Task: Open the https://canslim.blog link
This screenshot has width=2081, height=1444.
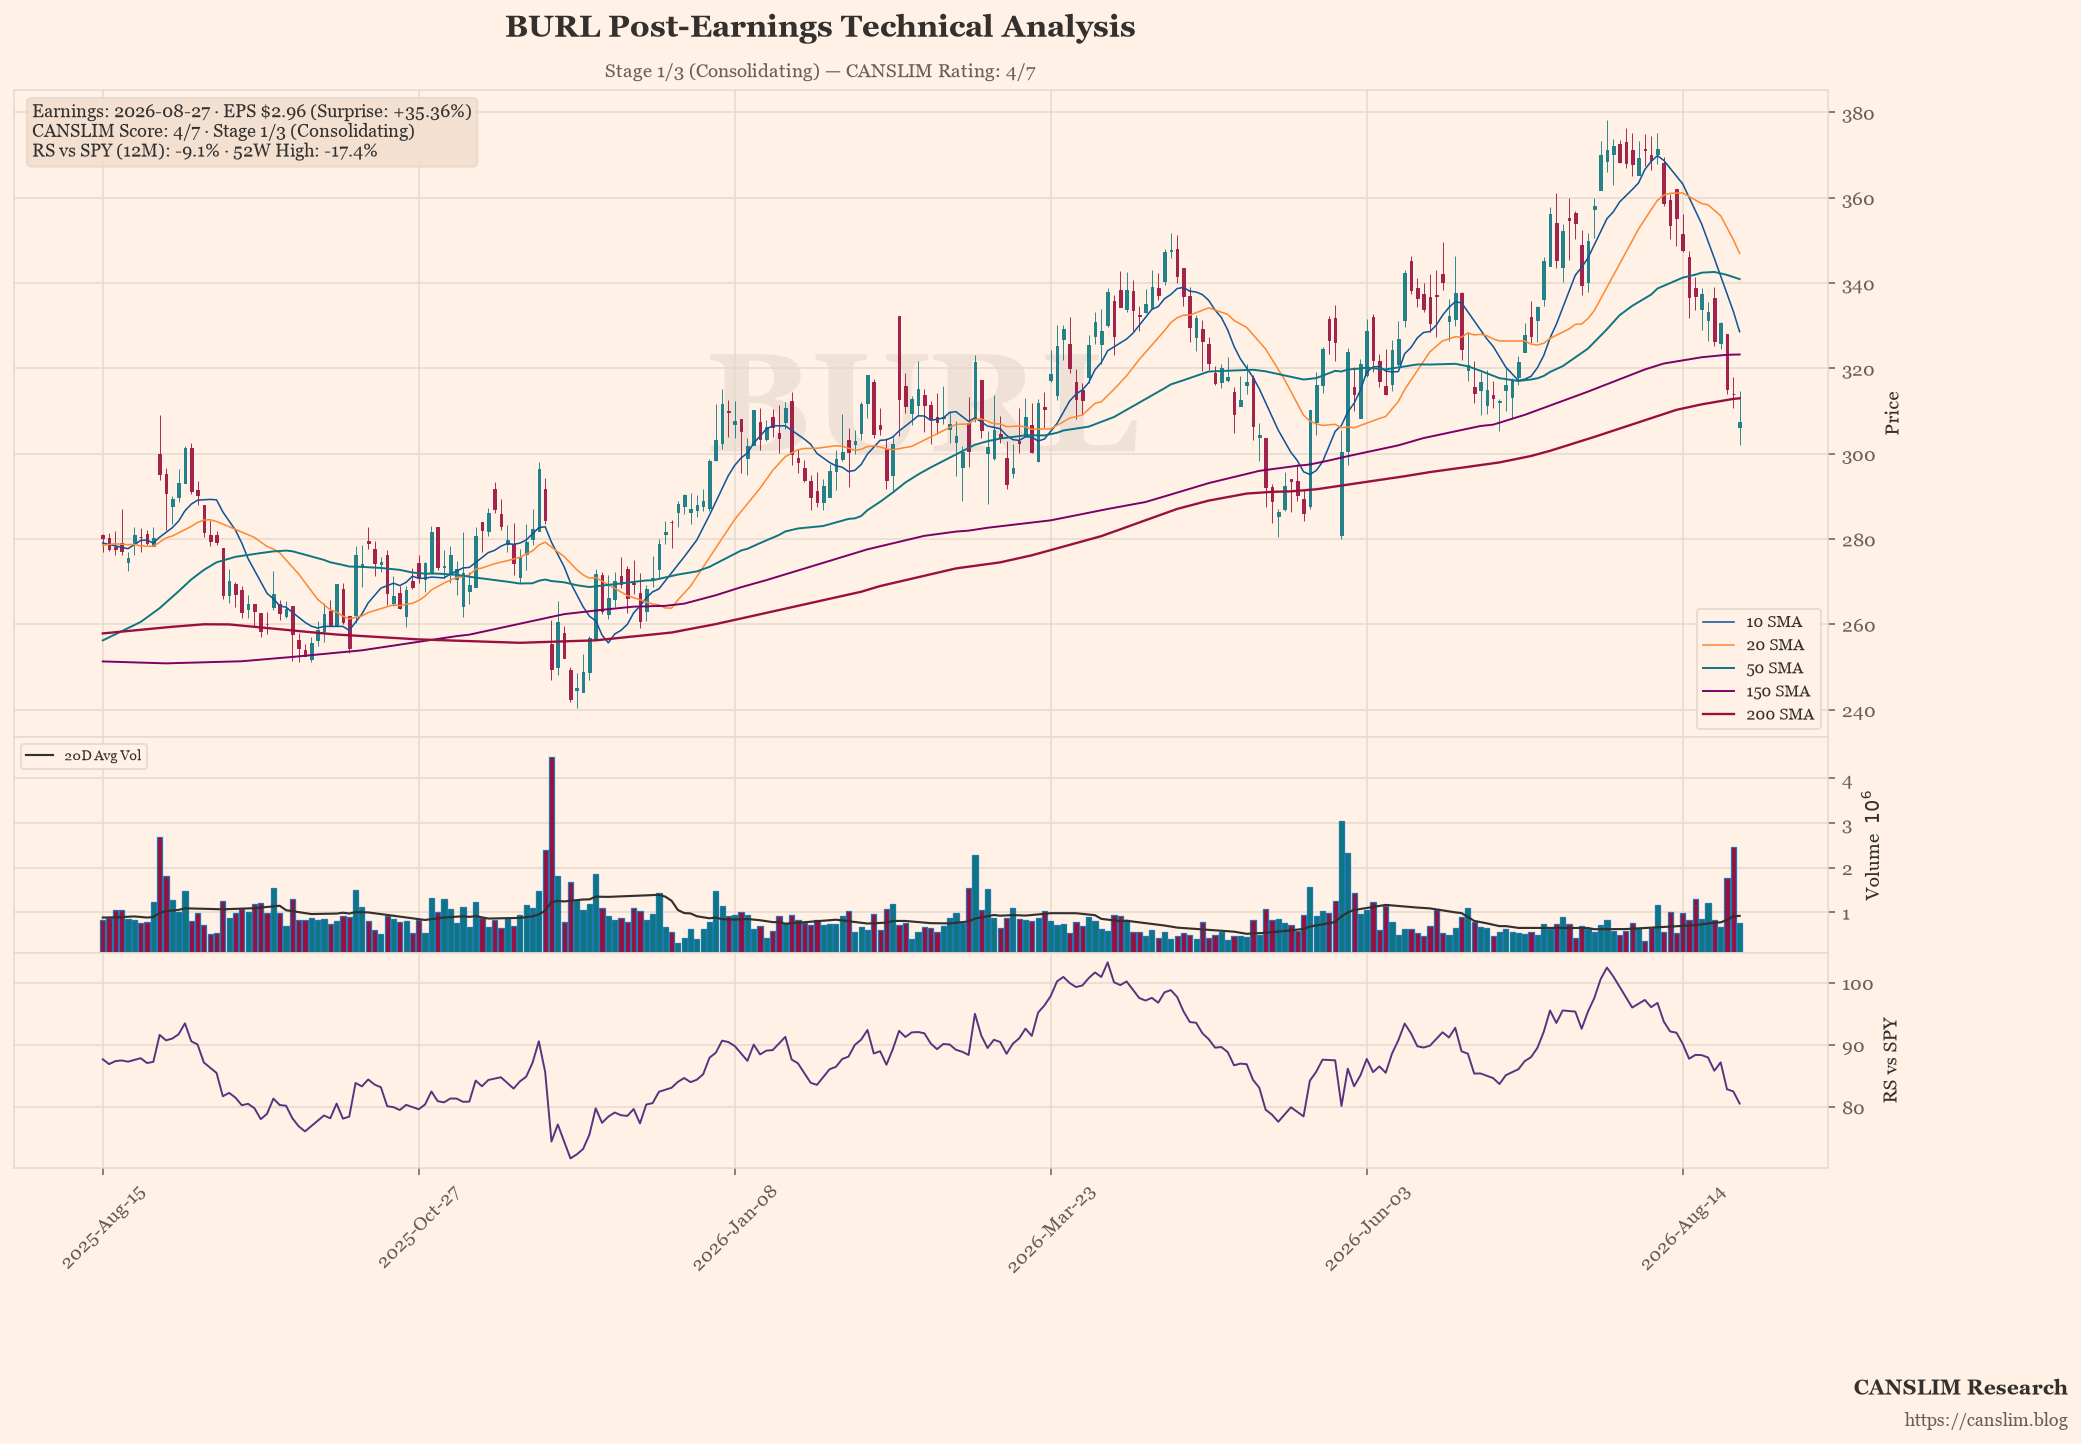Action: 1986,1420
